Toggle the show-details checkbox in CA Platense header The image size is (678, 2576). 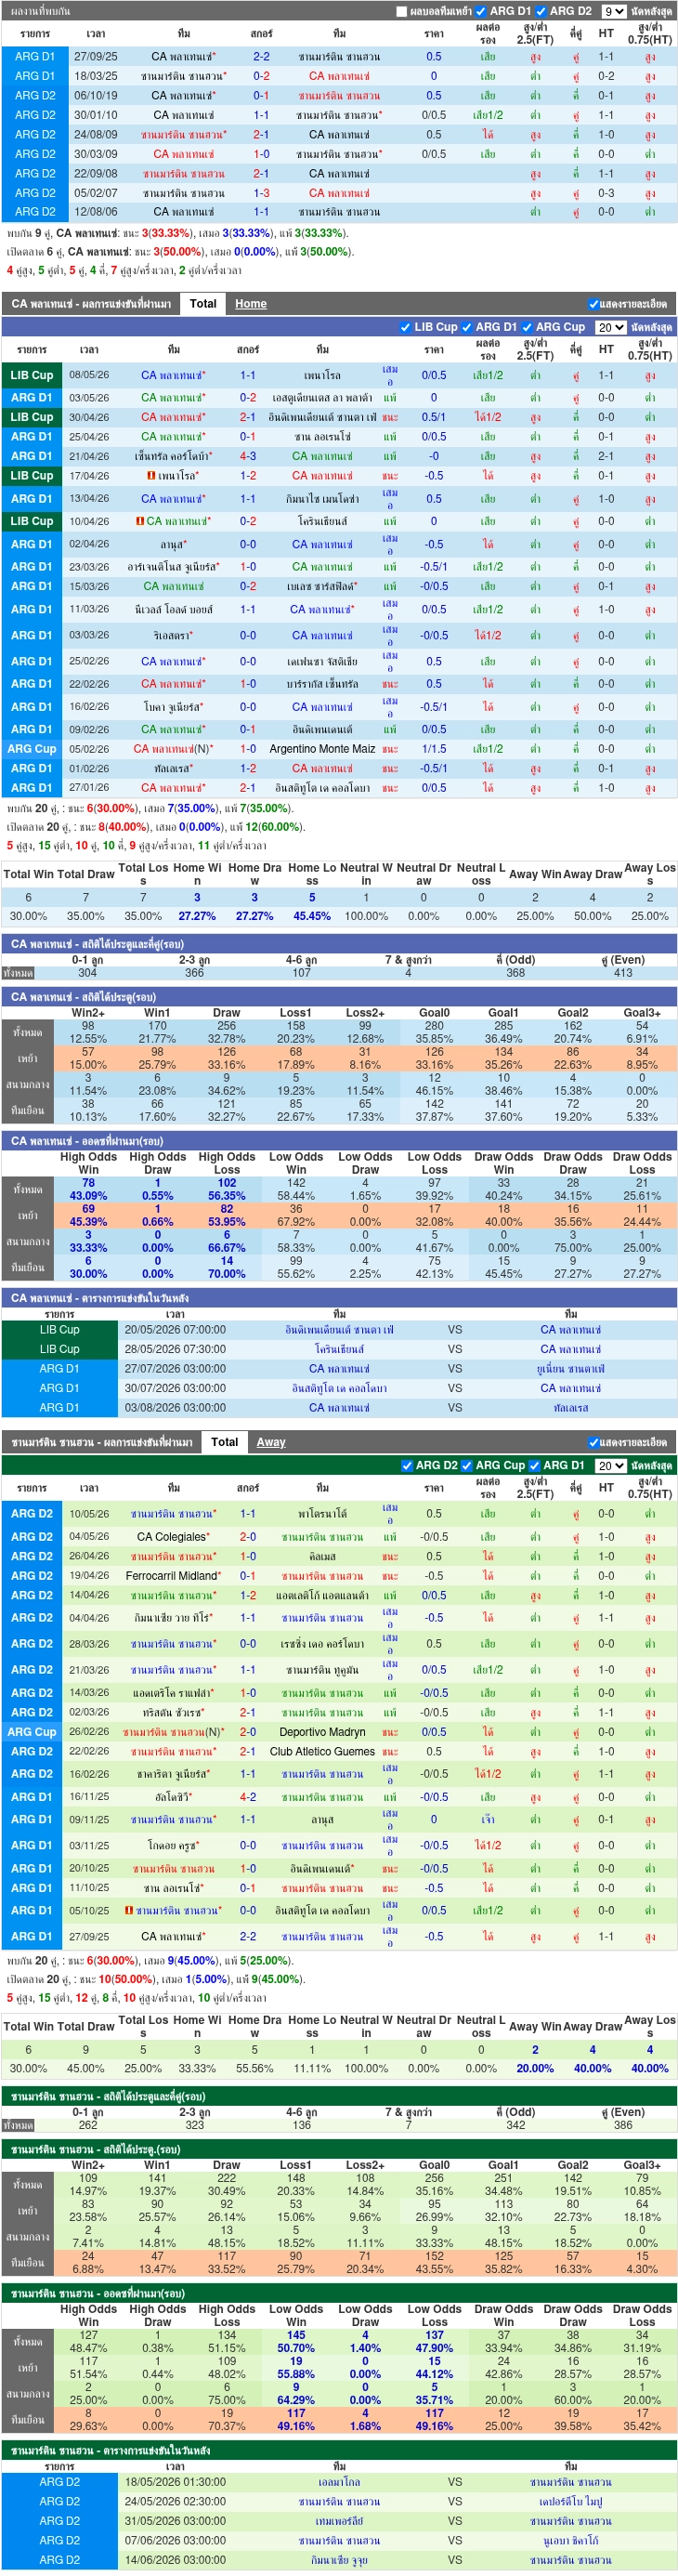[594, 304]
